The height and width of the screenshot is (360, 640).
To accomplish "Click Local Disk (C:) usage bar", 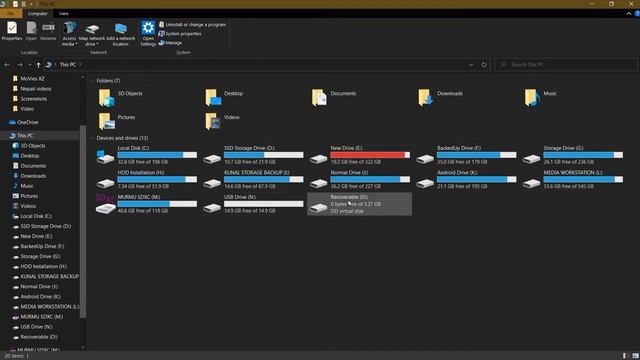I will [x=157, y=155].
